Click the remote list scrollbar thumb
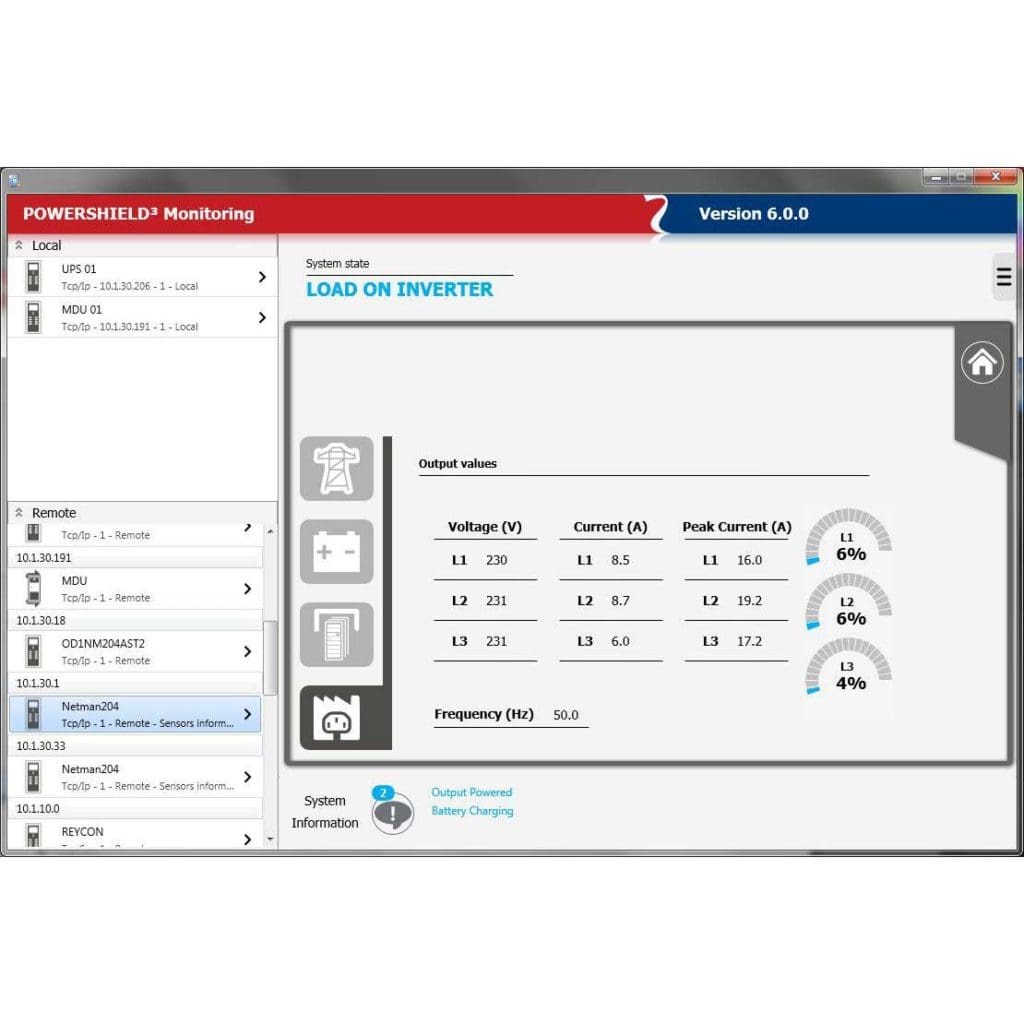Viewport: 1024px width, 1024px height. (270, 658)
